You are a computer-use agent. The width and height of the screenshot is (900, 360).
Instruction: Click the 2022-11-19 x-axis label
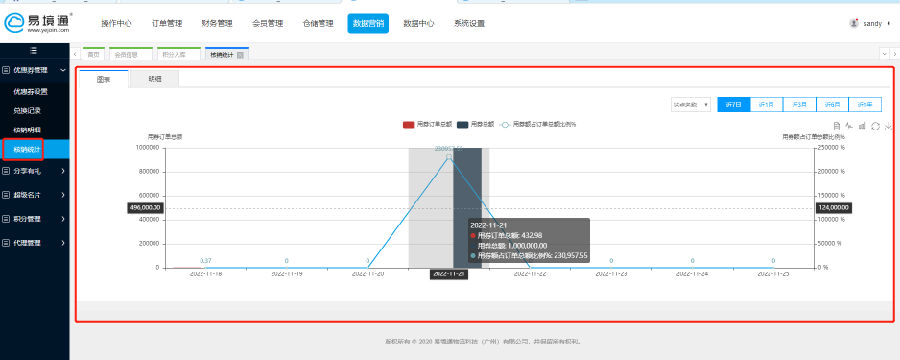point(287,274)
